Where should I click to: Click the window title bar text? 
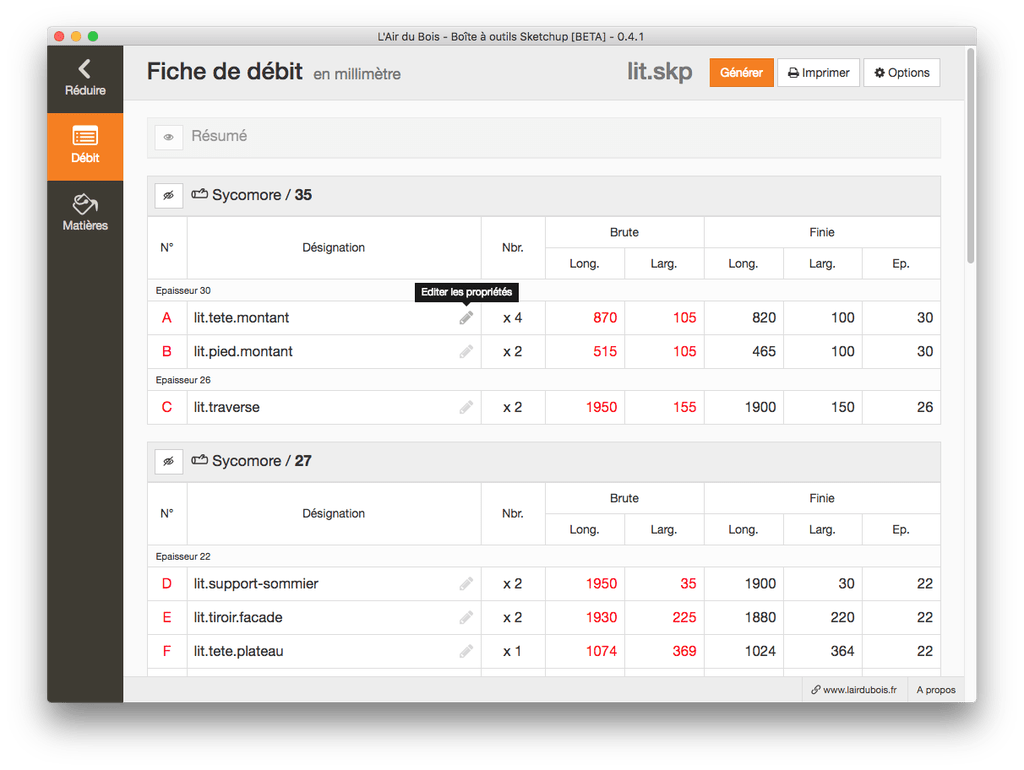click(511, 37)
